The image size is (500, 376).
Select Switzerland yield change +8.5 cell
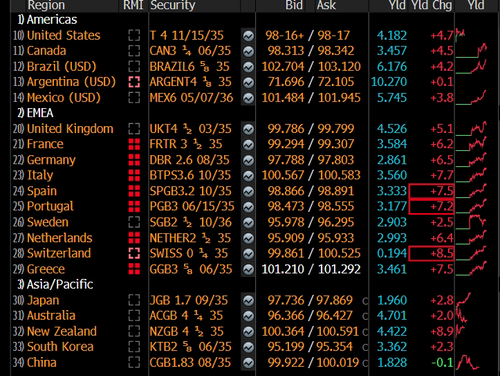431,253
